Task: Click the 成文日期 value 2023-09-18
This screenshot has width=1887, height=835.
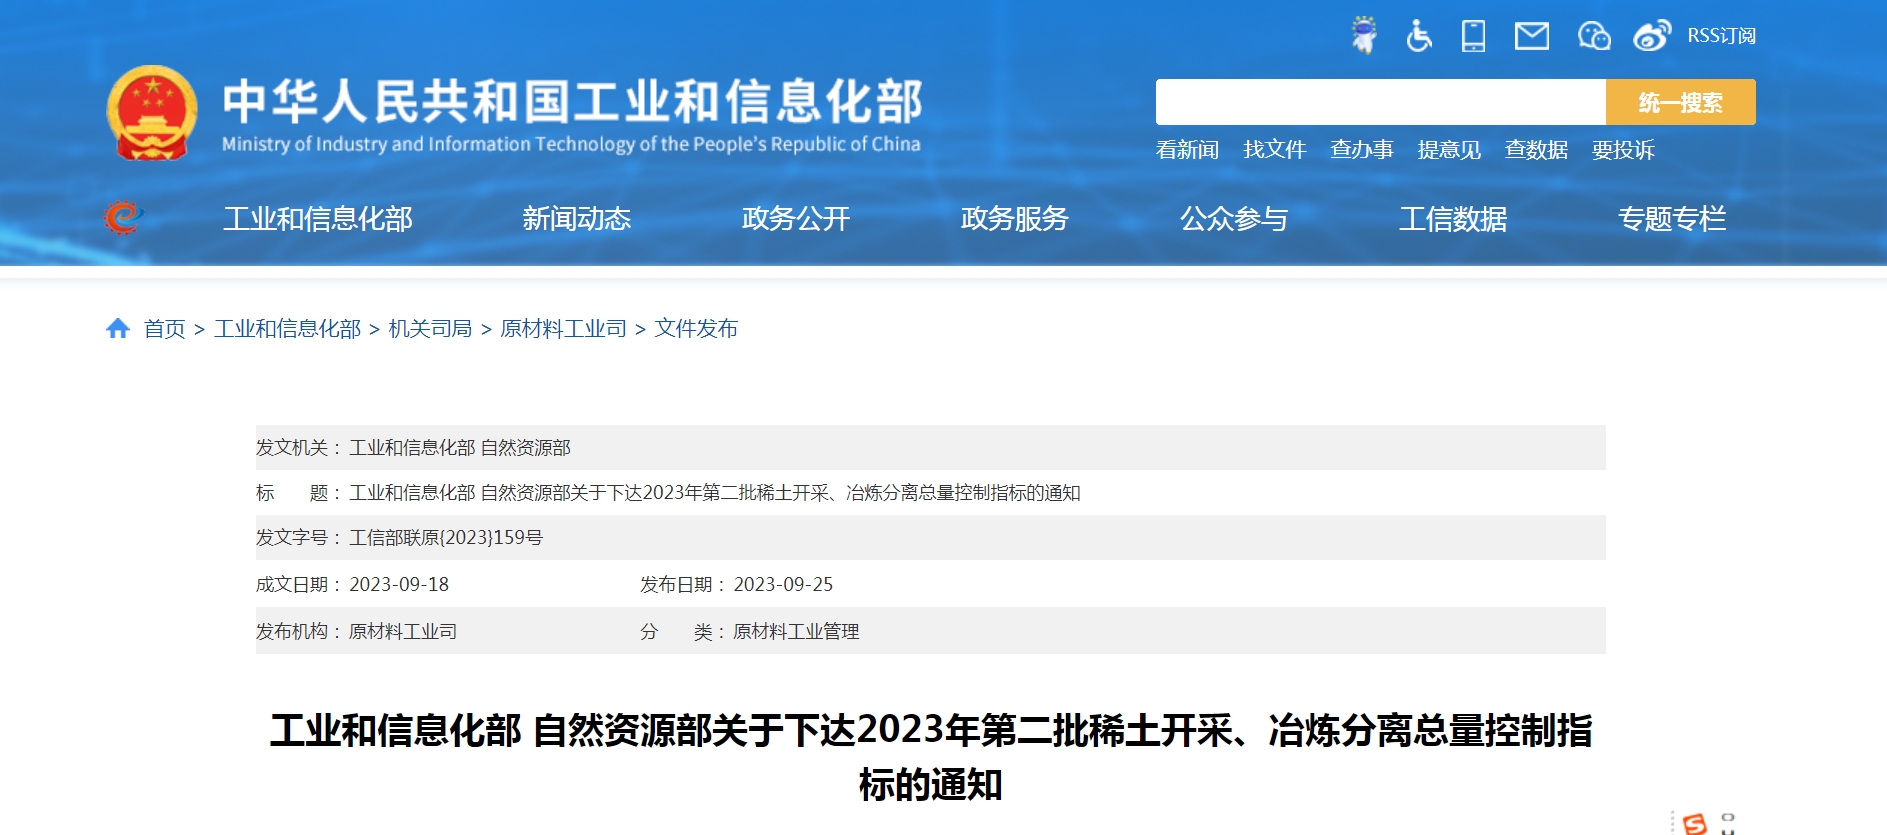Action: (x=399, y=584)
